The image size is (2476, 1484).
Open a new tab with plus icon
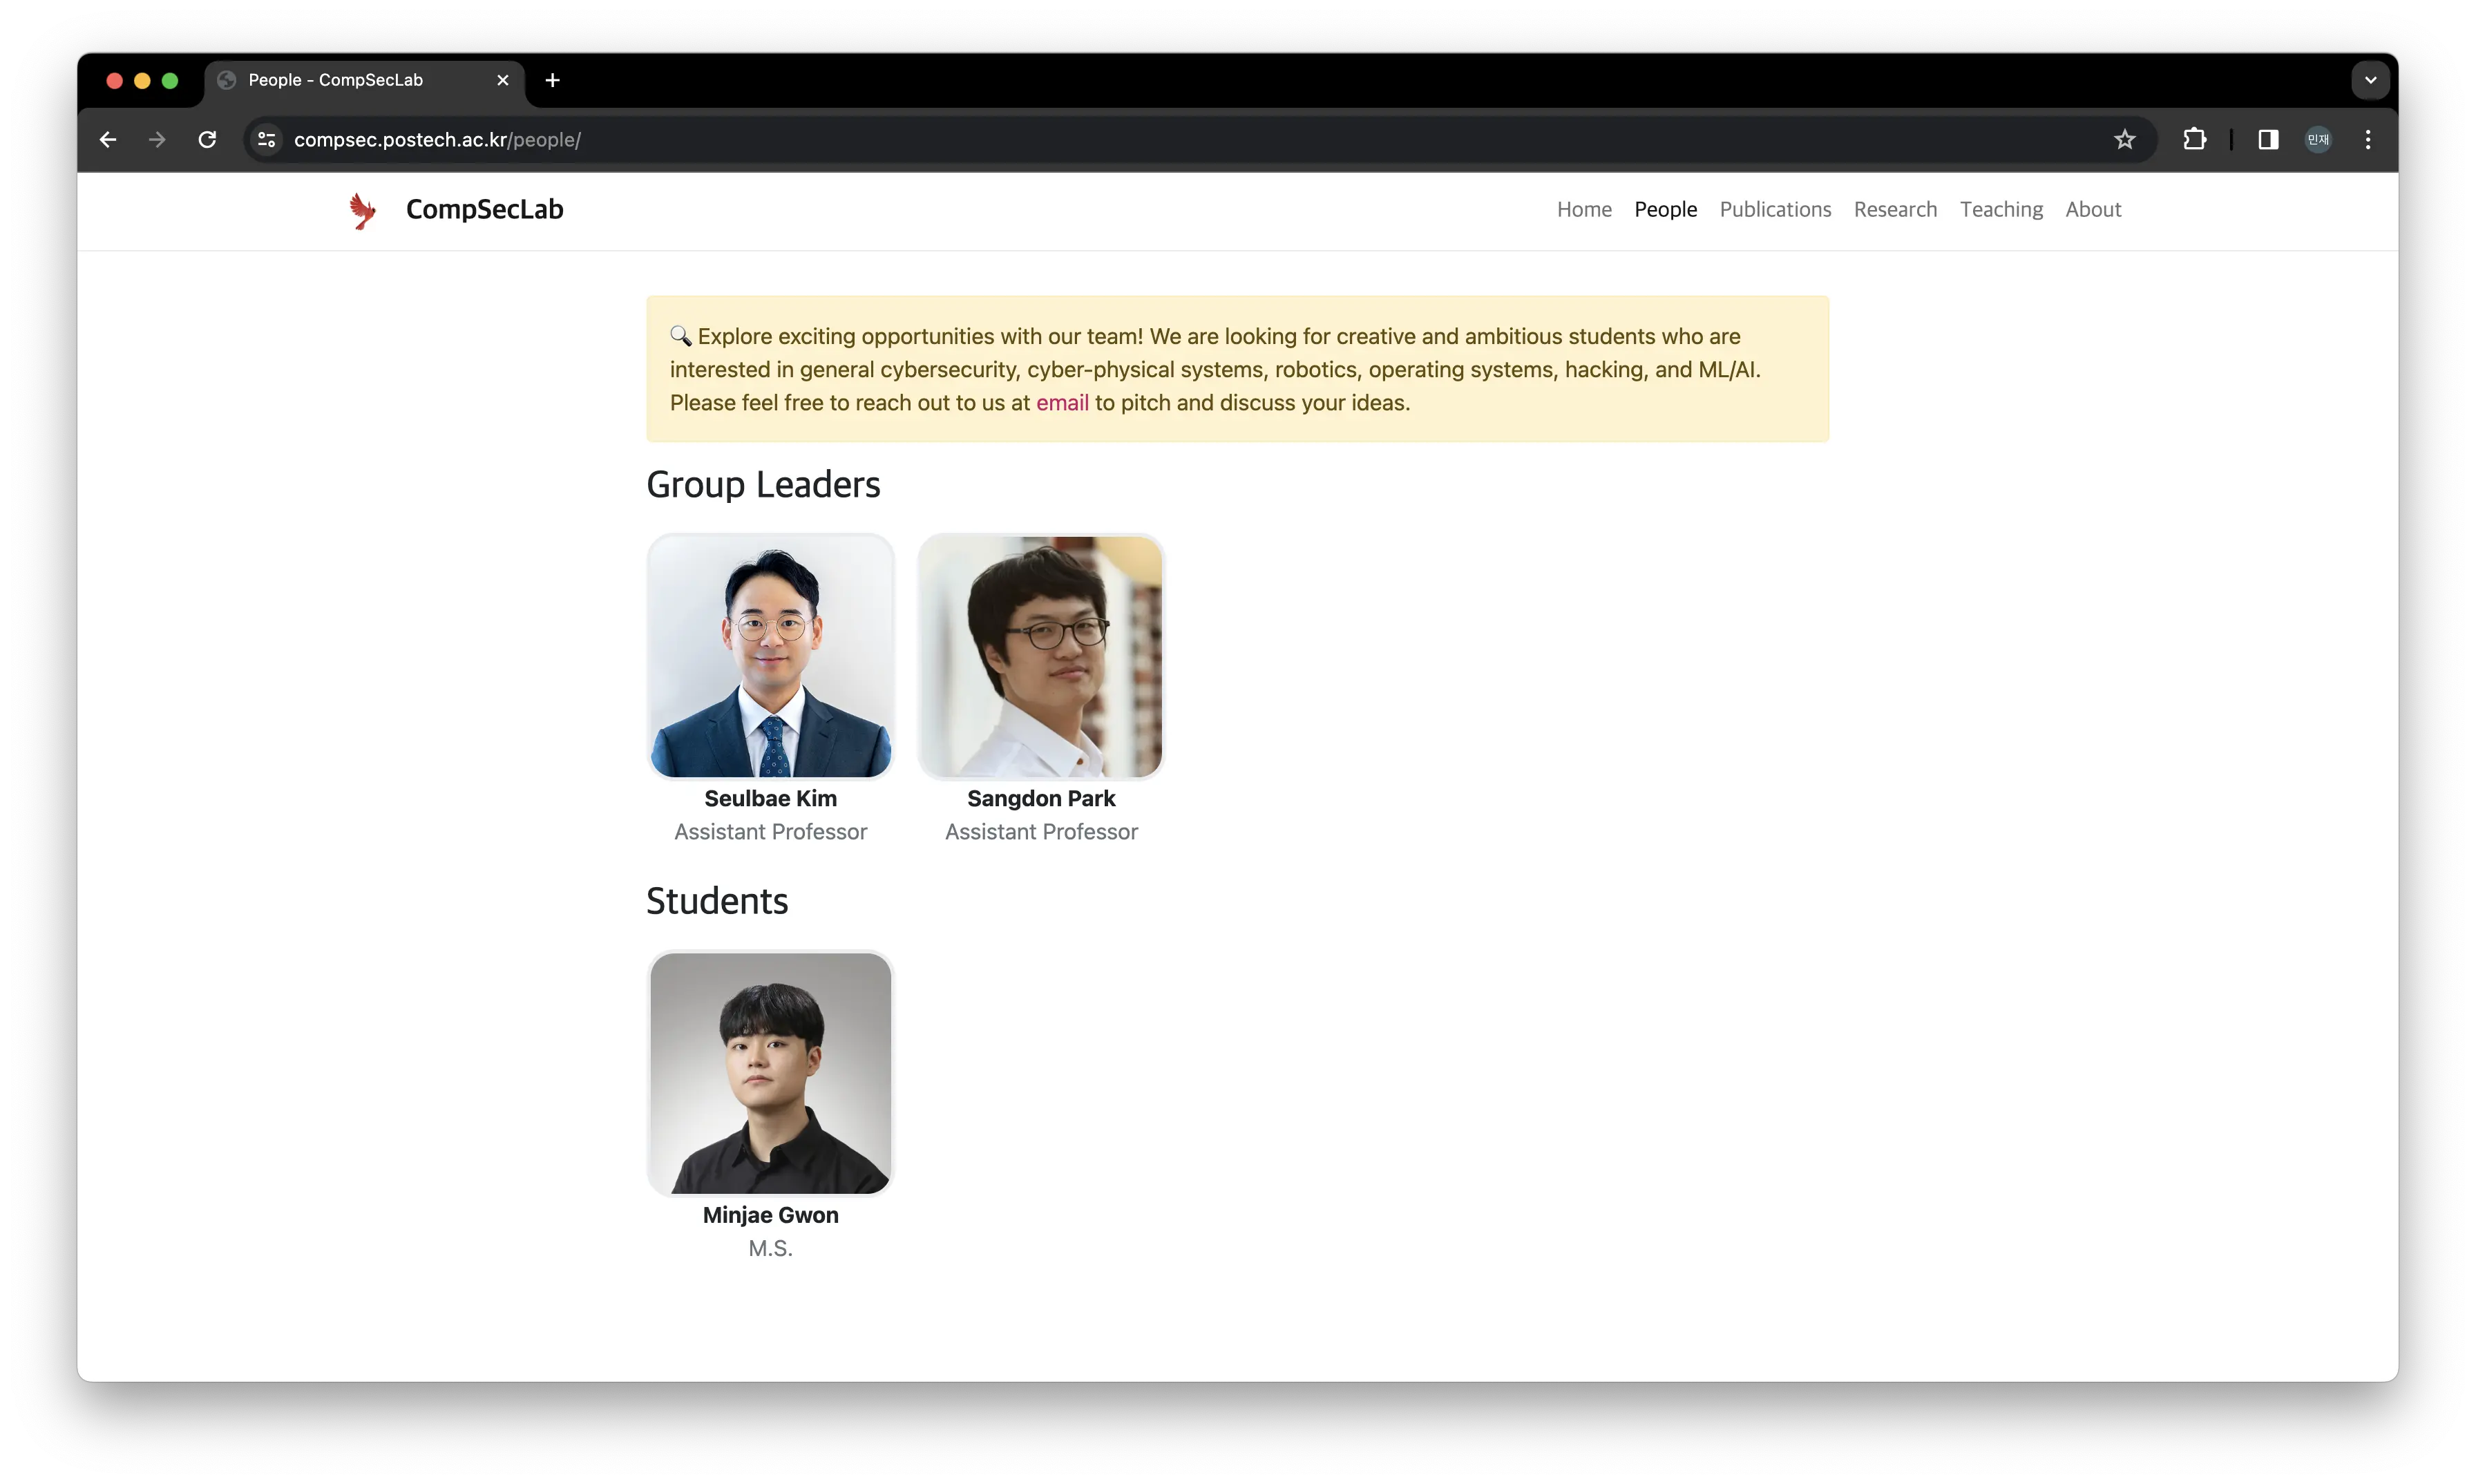pyautogui.click(x=552, y=80)
